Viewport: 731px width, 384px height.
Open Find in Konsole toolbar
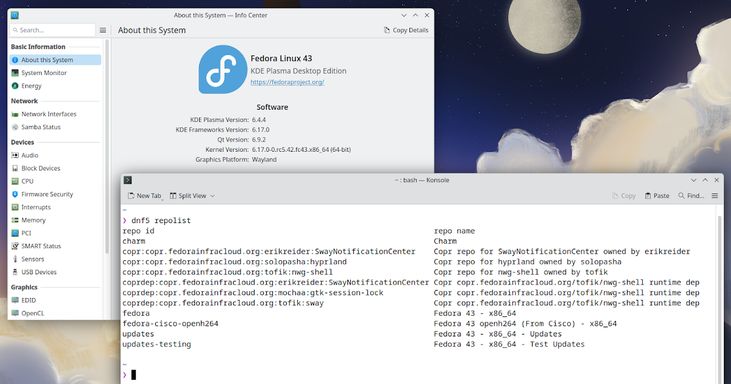coord(691,196)
